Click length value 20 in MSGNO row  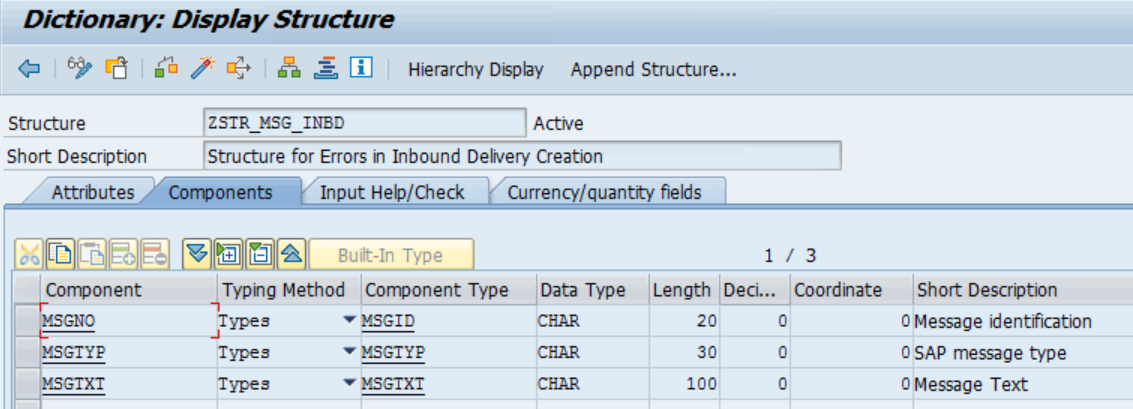[684, 321]
